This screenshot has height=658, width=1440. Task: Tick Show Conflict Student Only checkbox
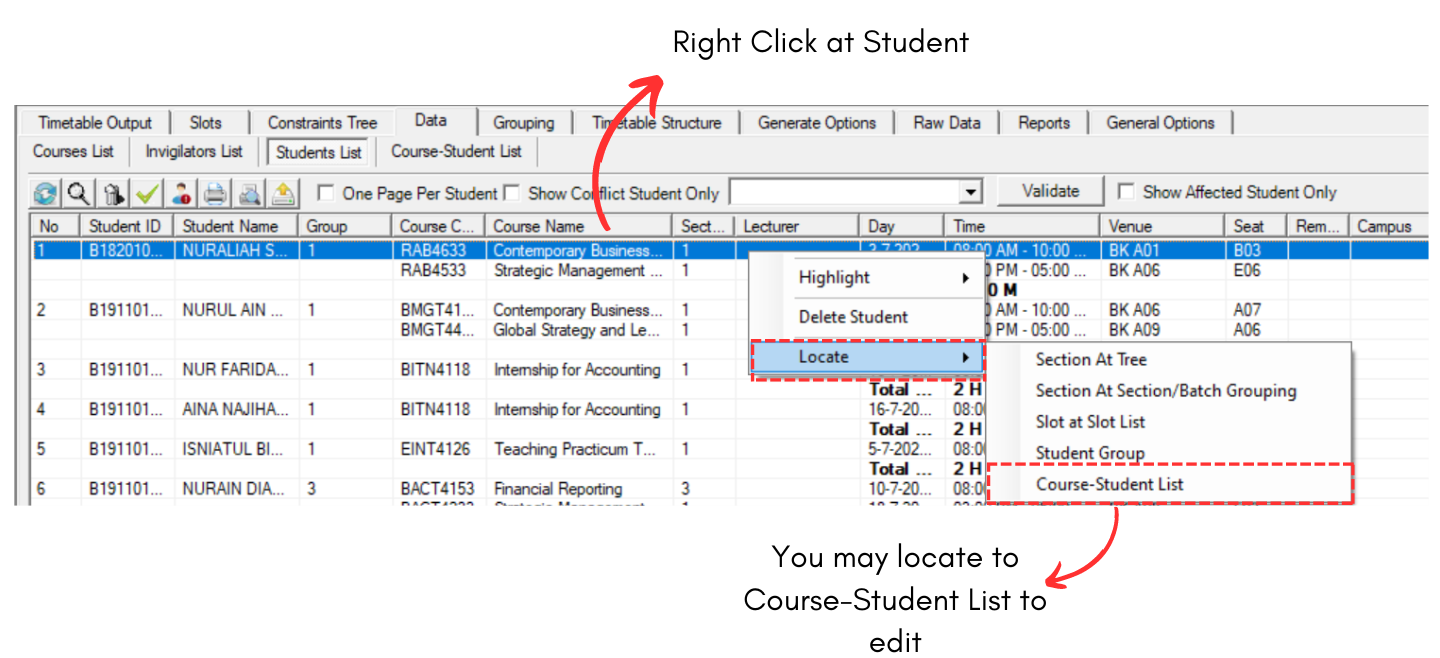click(511, 193)
